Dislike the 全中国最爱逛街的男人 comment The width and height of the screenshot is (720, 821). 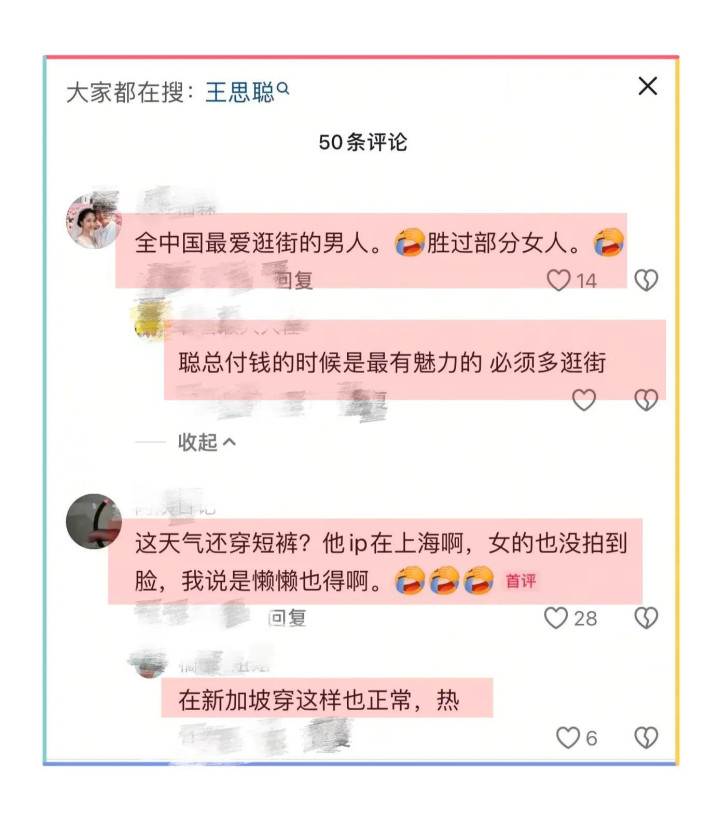(646, 280)
